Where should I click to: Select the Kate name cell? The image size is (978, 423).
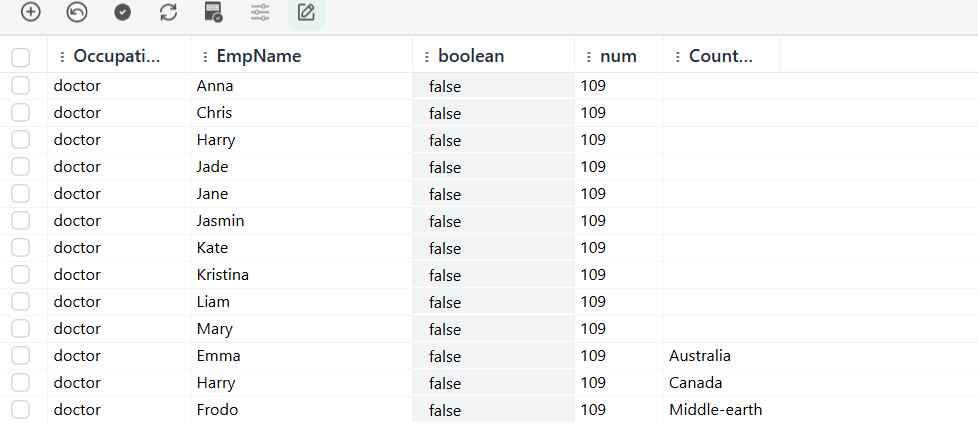(x=302, y=248)
